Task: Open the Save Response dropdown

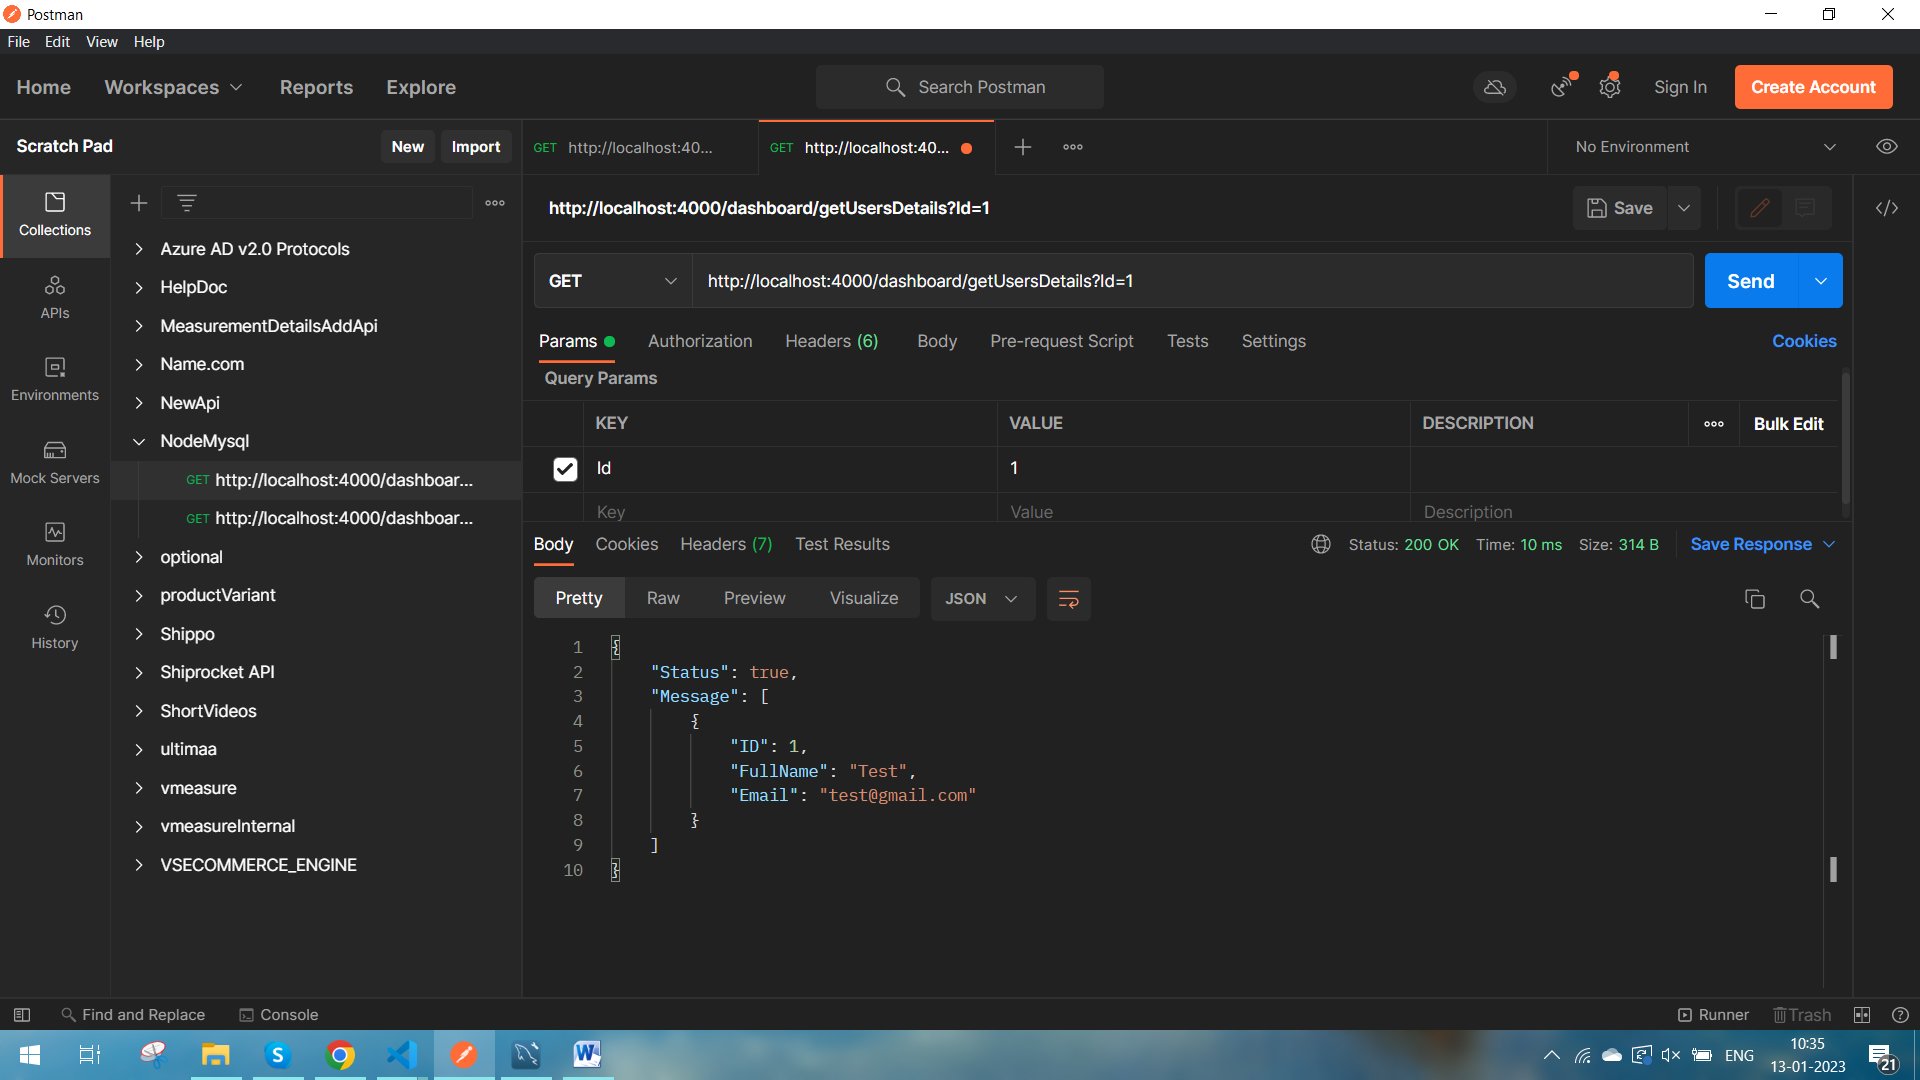Action: (1763, 544)
